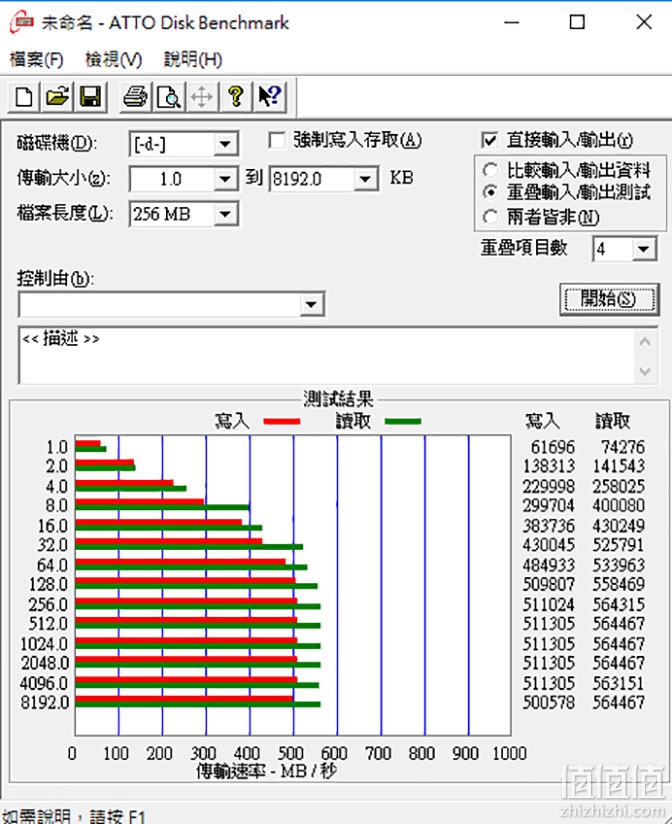Open the 說明 menu
Viewport: 672px width, 824px height.
pyautogui.click(x=193, y=59)
